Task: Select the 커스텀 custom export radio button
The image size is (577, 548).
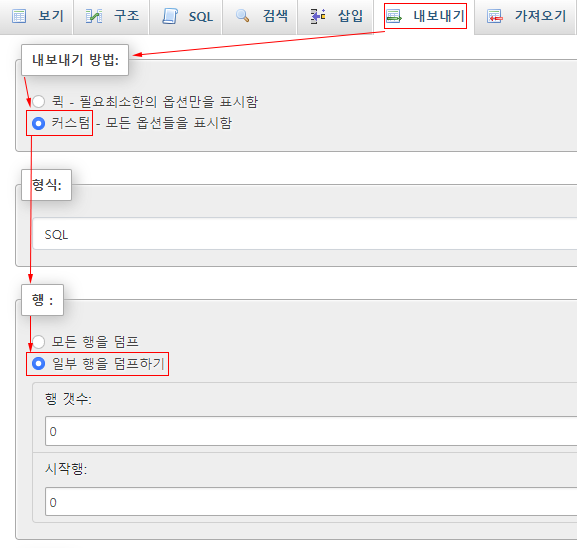Action: coord(39,123)
